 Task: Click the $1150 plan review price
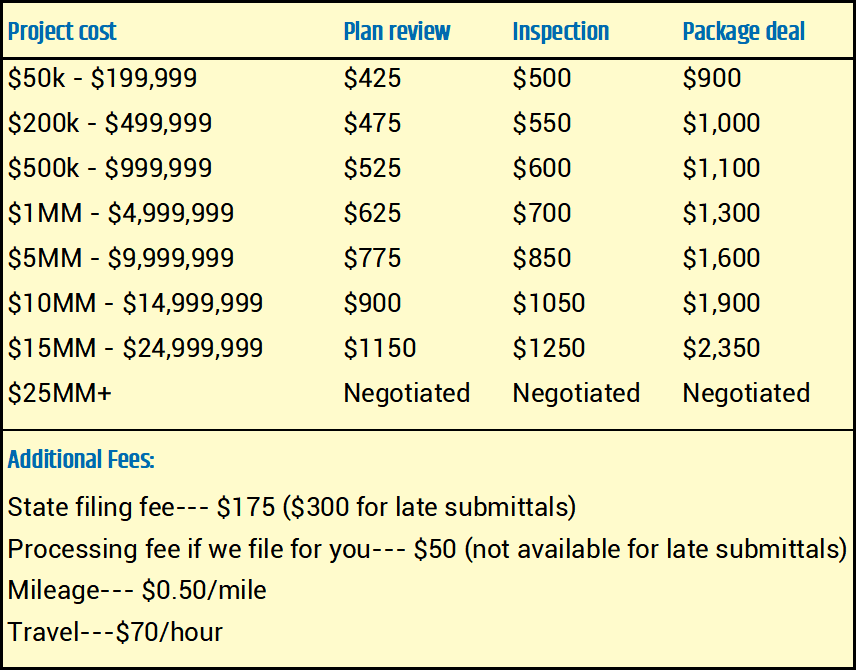pos(379,348)
